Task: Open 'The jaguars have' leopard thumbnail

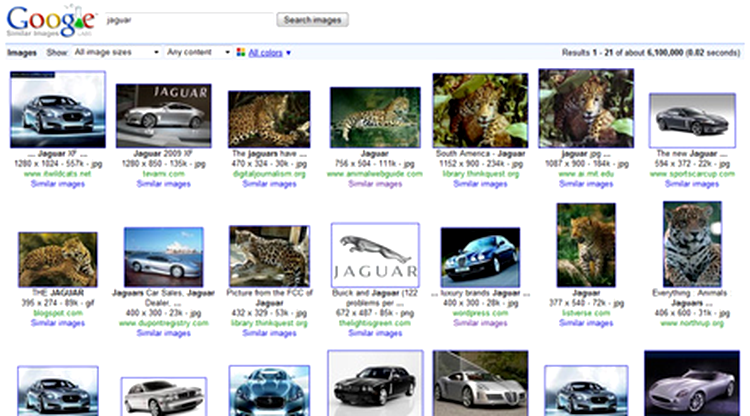Action: click(269, 119)
